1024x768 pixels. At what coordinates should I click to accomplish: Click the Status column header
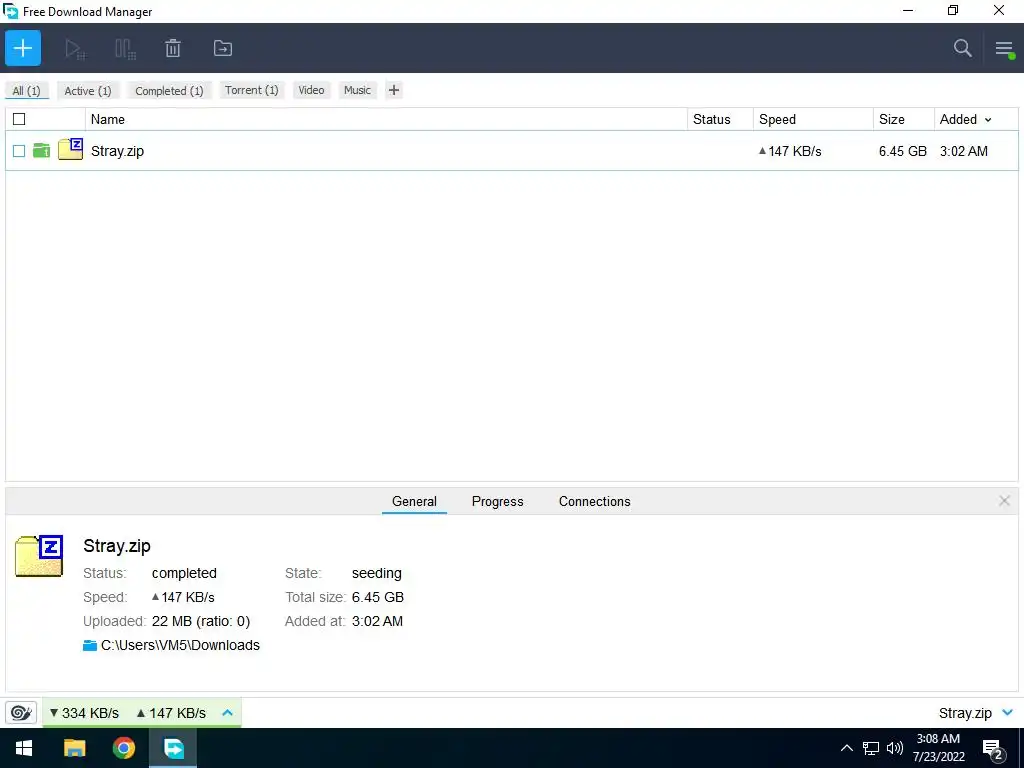click(720, 119)
